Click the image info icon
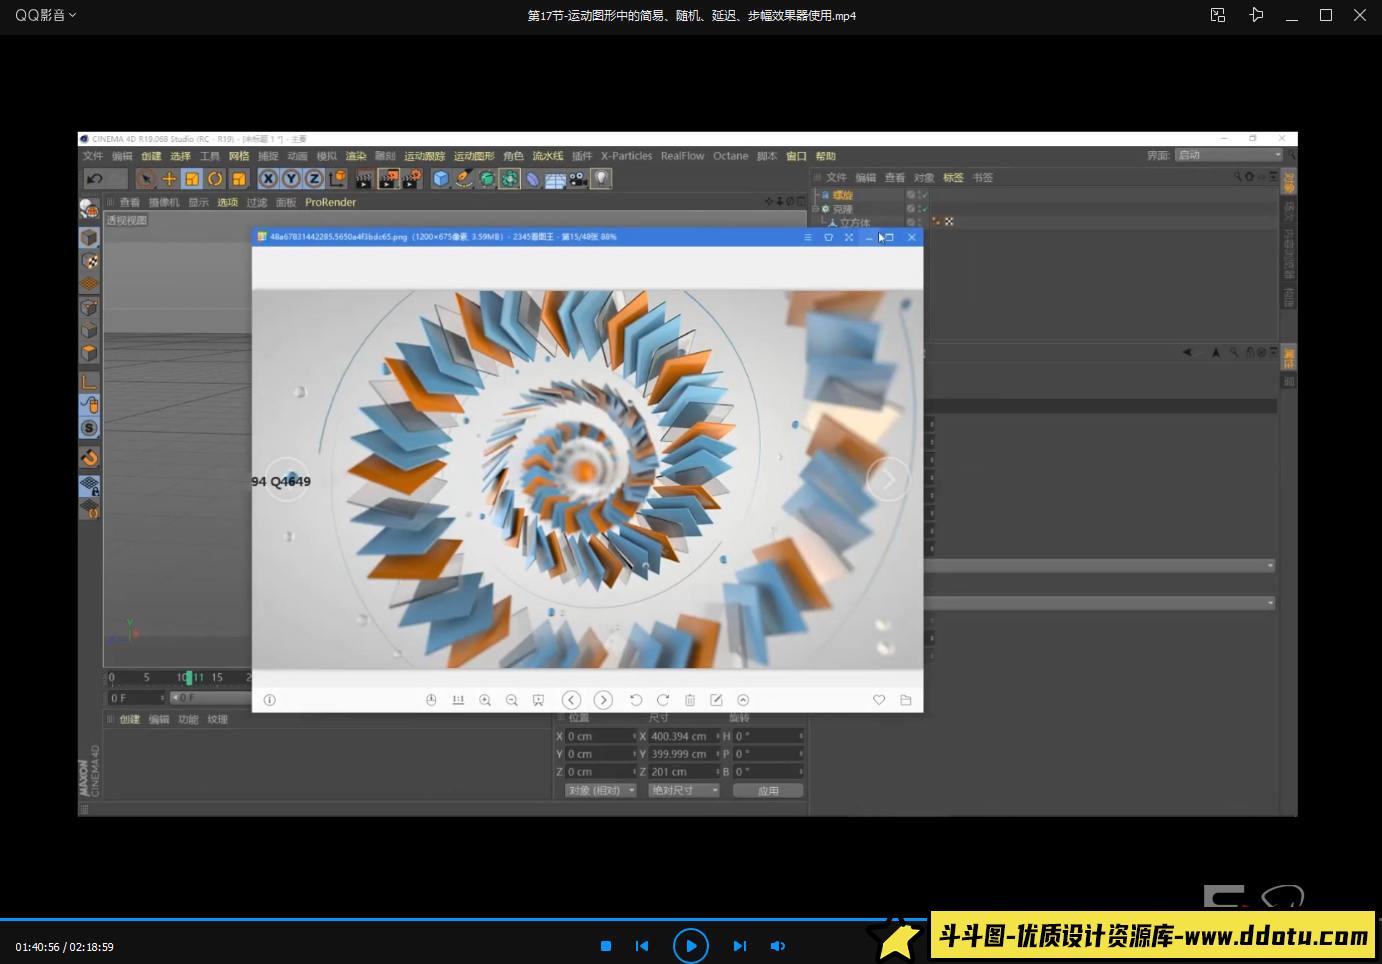The height and width of the screenshot is (964, 1382). pos(269,700)
